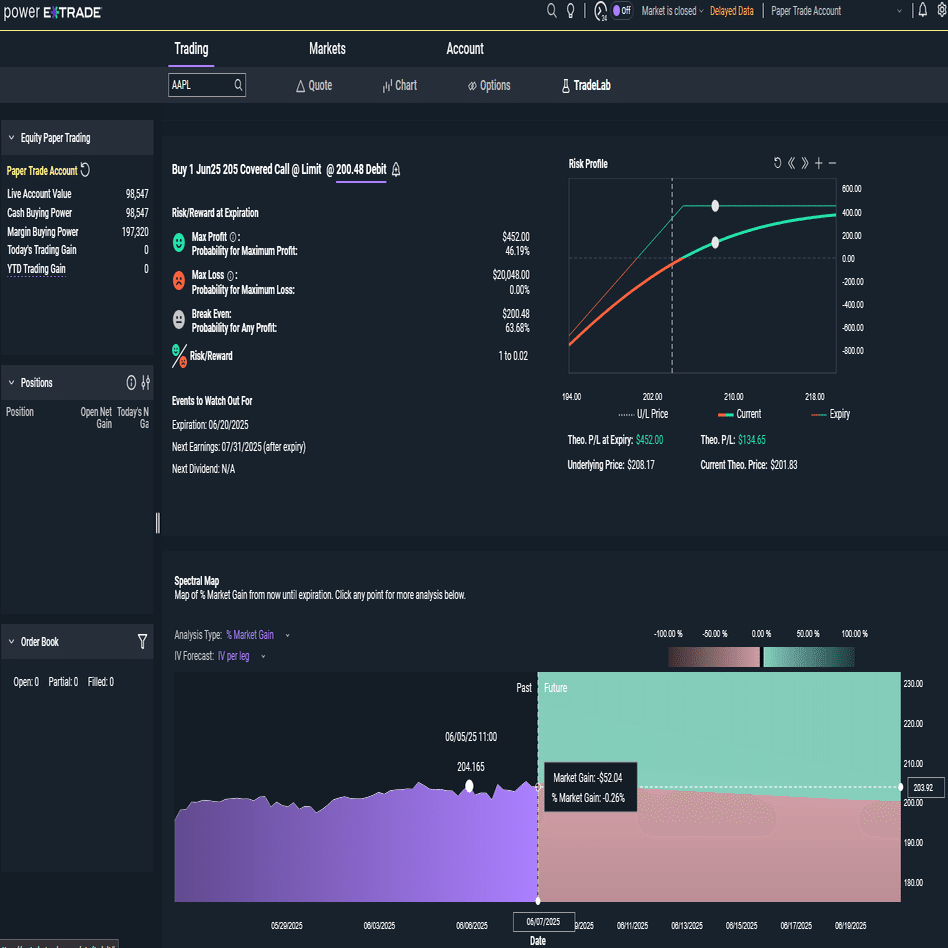Click Max Profit info icon

tap(233, 238)
